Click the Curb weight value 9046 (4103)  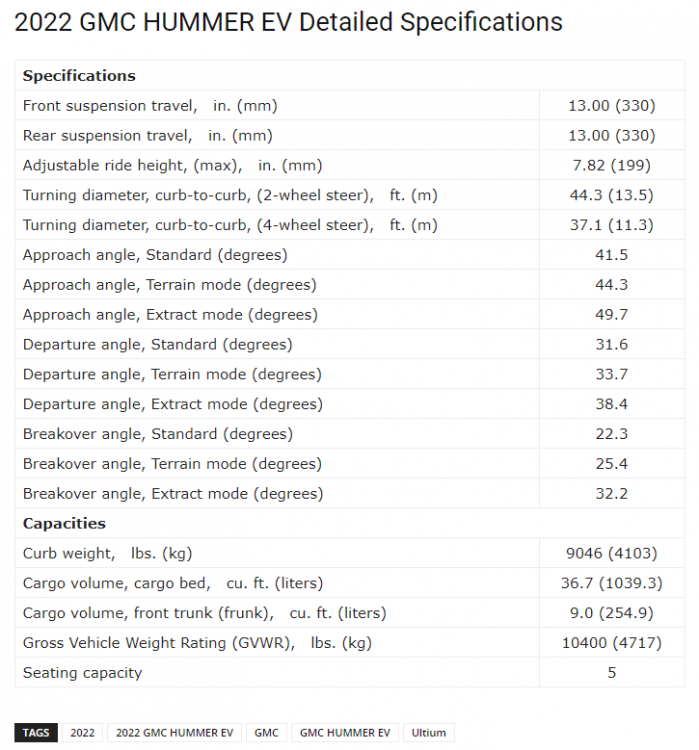[x=612, y=553]
